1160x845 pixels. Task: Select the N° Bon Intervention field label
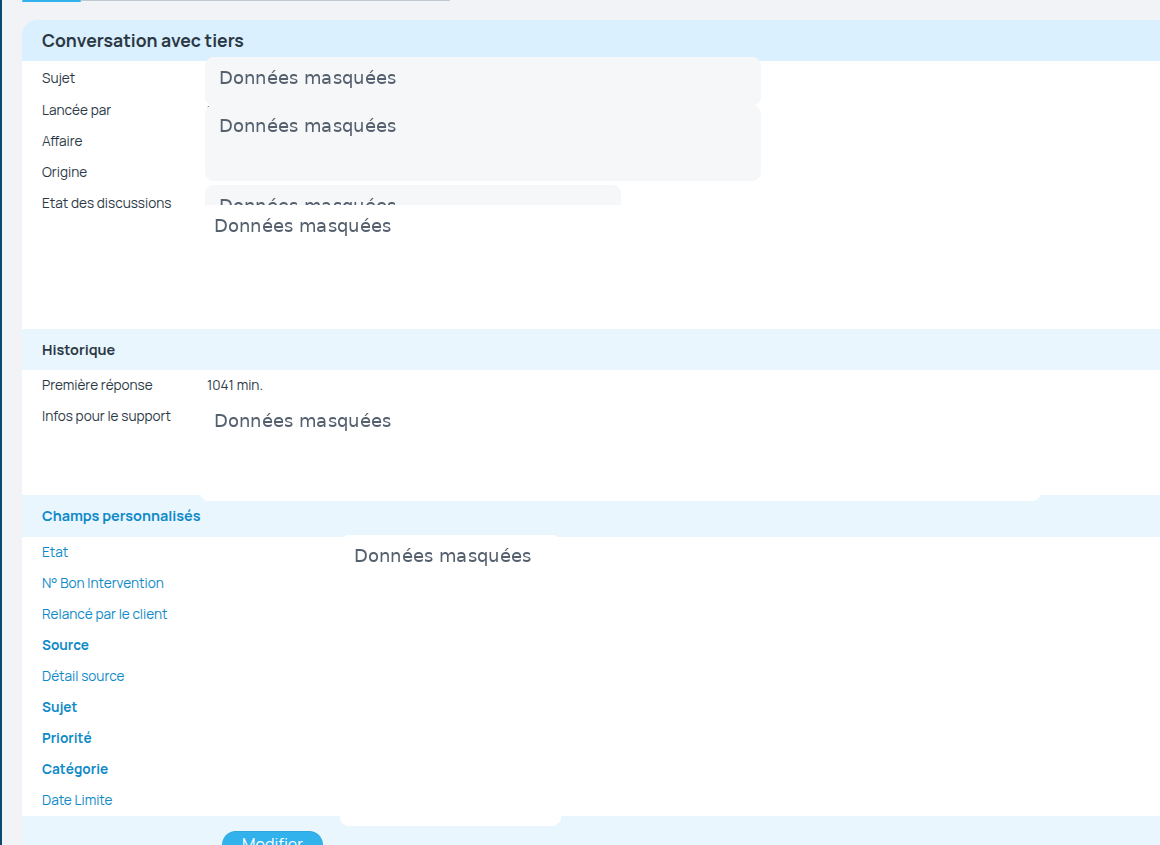coord(103,583)
